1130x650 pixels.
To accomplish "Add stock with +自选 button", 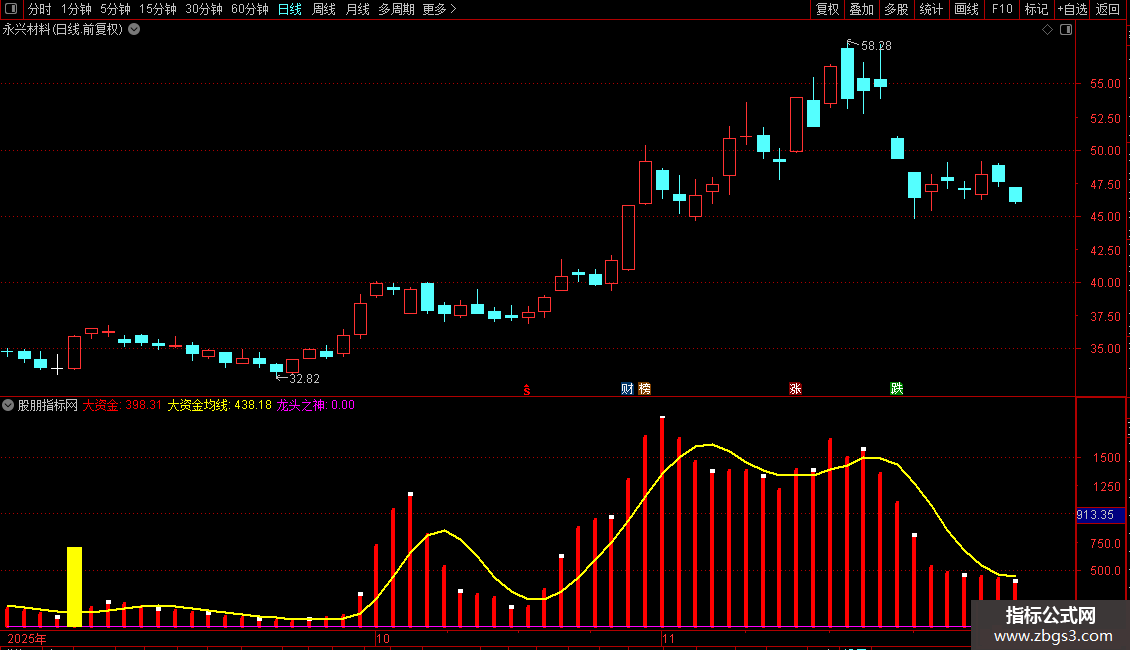I will point(1072,9).
